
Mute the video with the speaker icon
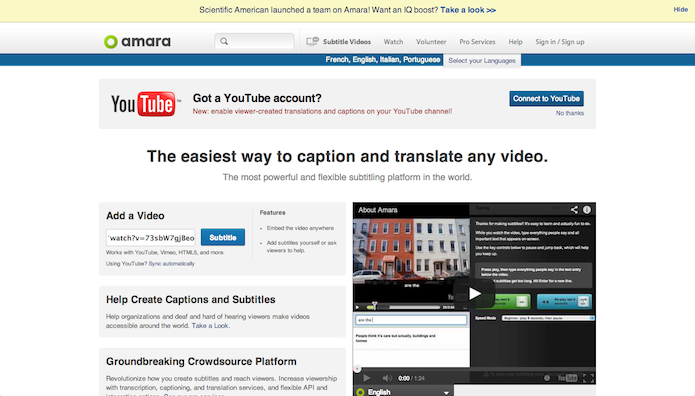(x=387, y=378)
